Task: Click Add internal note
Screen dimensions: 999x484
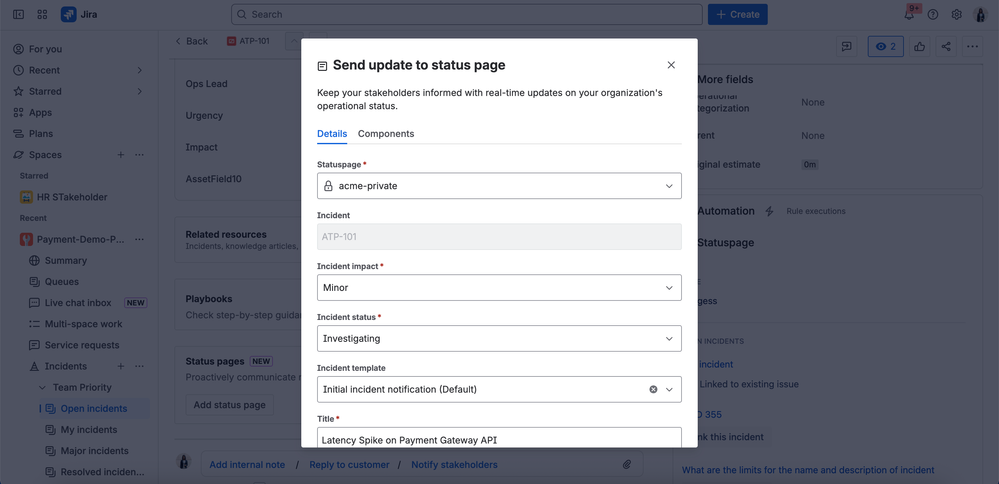Action: [x=247, y=465]
